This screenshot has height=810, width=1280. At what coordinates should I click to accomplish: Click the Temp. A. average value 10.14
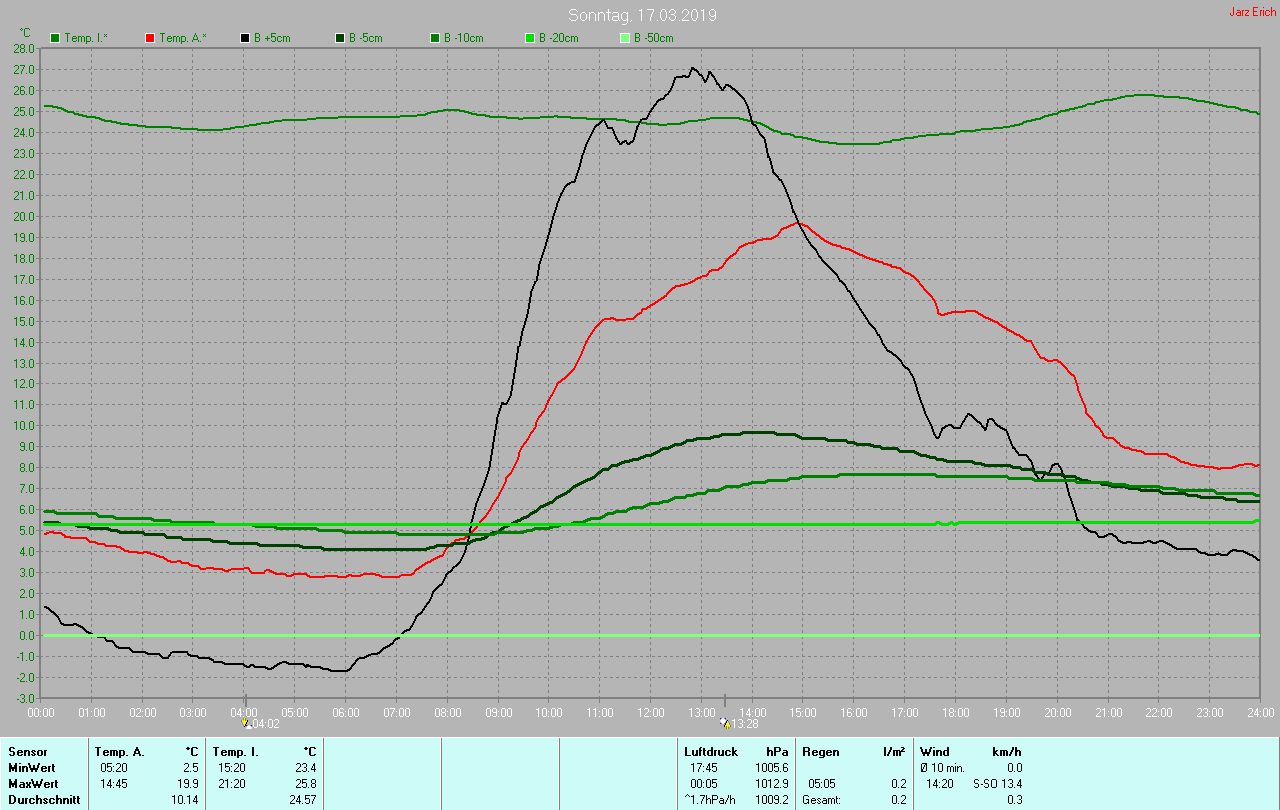[x=185, y=799]
